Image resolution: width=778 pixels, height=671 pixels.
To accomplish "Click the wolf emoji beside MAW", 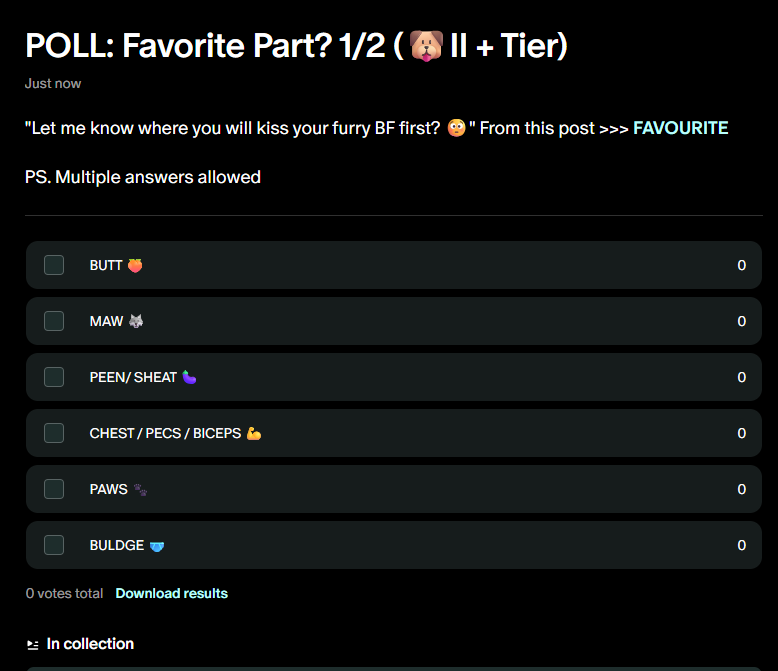I will tap(136, 321).
